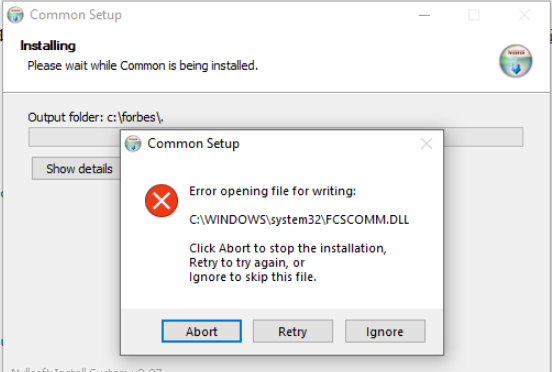Click the 'Error opening file for writing' message
Viewport: 552px width, 372px height.
272,191
